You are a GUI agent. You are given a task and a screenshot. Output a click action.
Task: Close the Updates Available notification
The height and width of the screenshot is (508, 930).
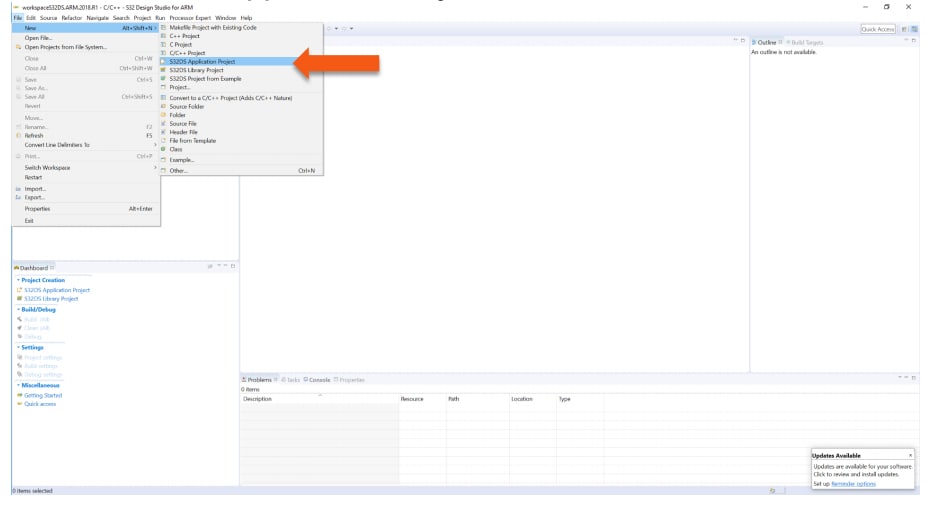point(910,455)
